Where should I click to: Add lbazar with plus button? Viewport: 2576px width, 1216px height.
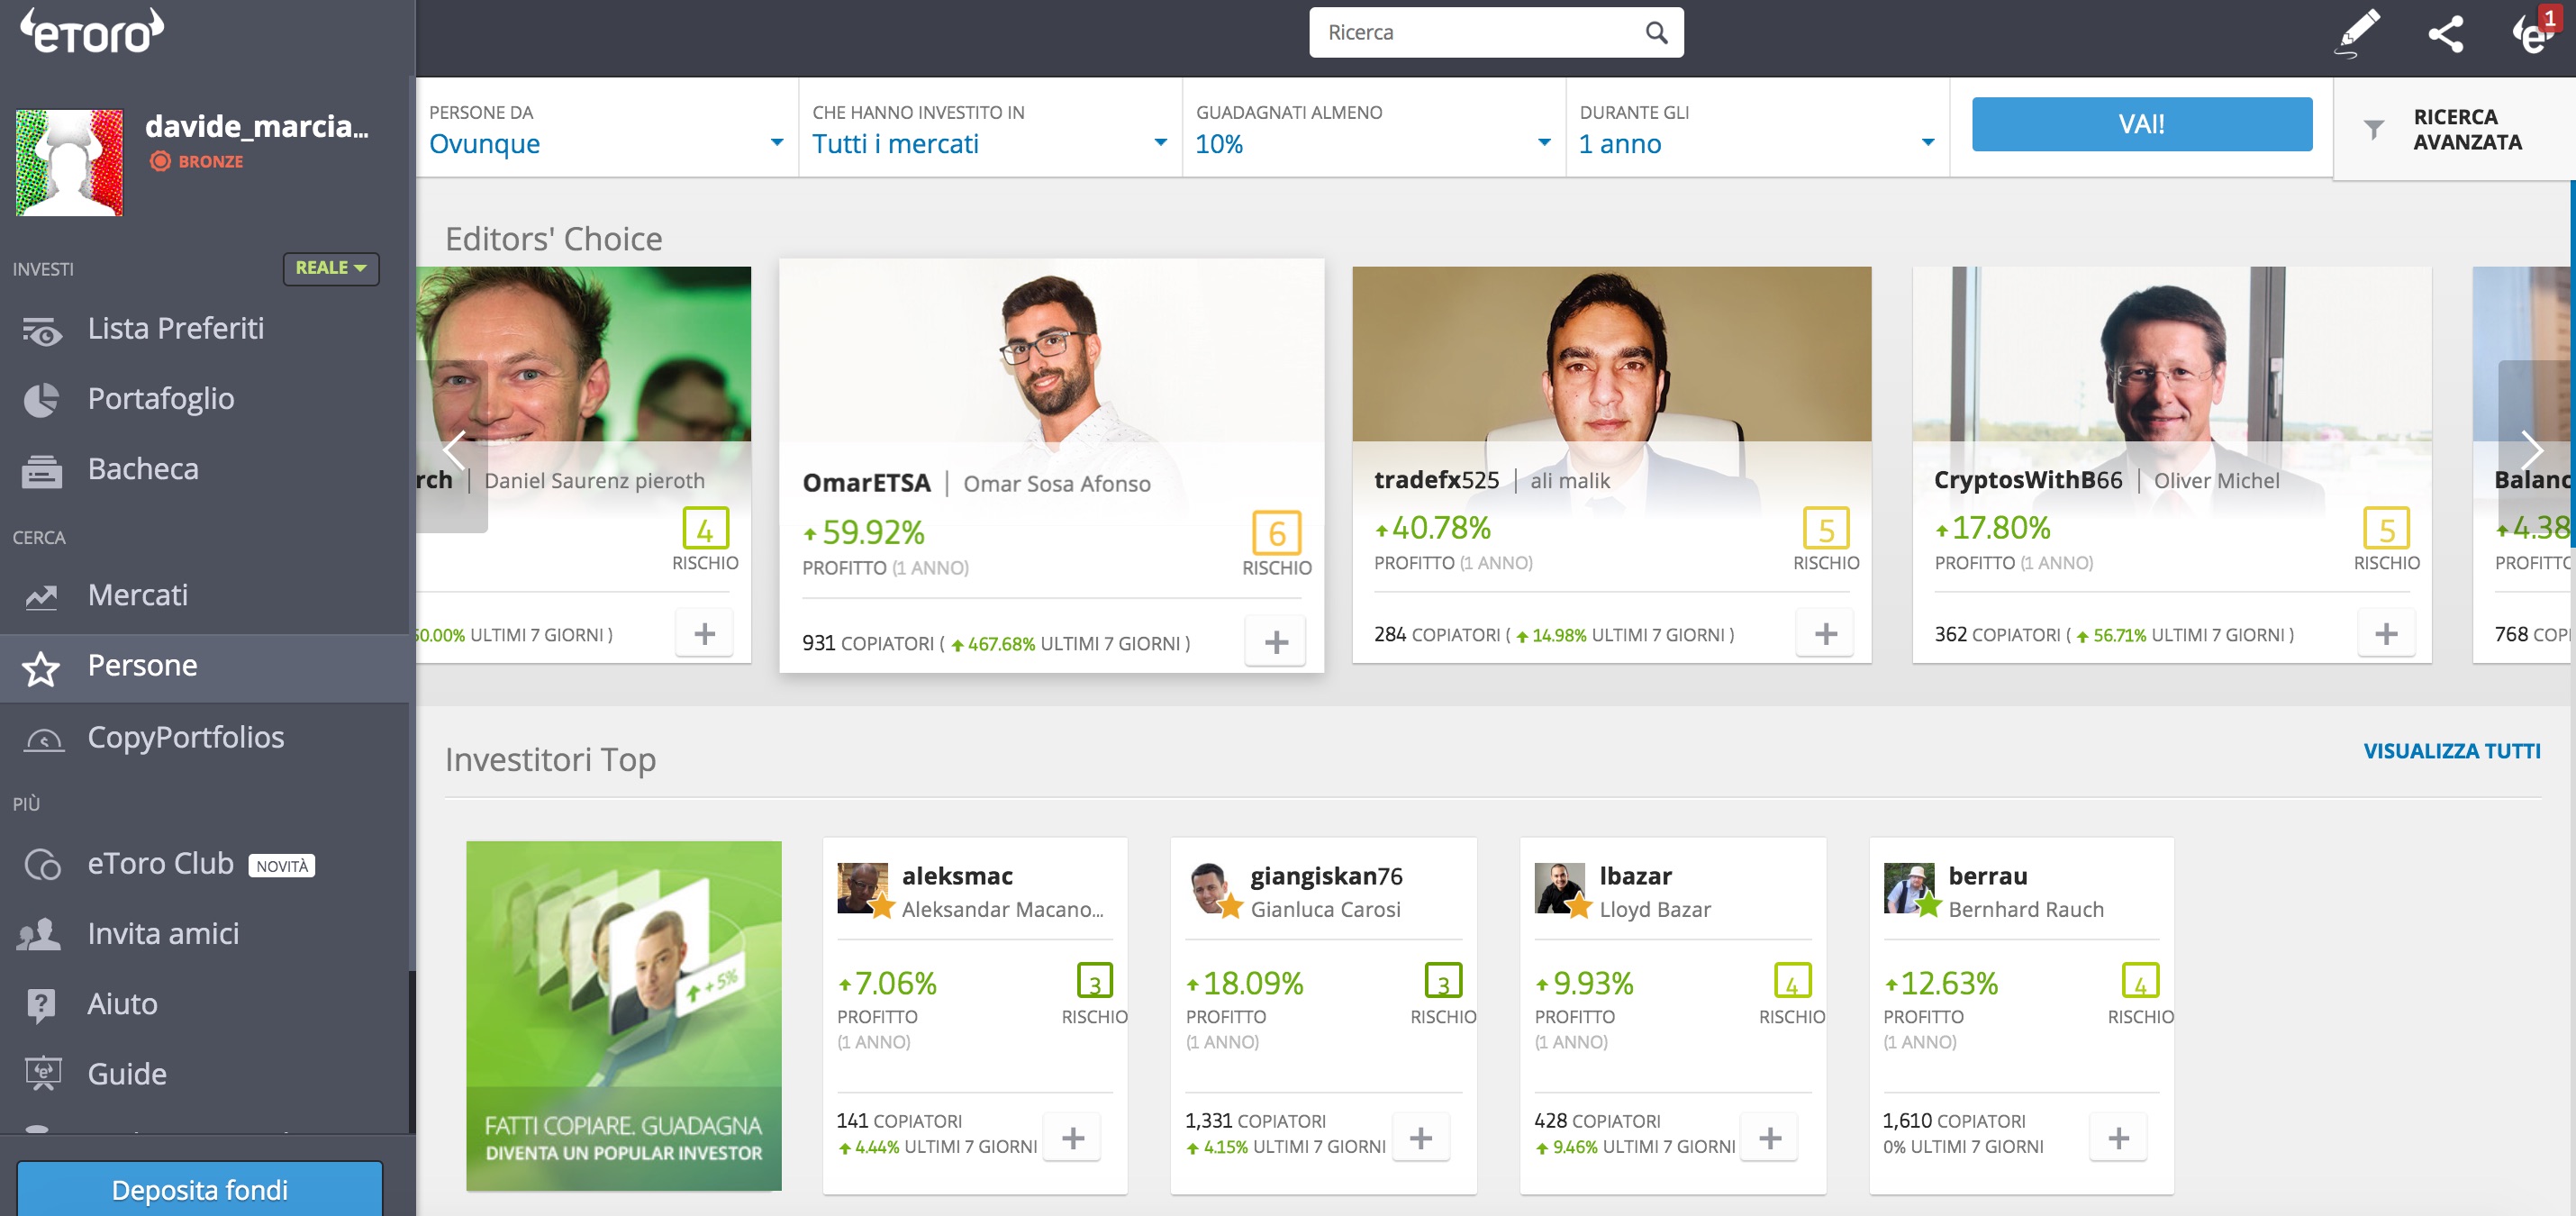point(1769,1138)
